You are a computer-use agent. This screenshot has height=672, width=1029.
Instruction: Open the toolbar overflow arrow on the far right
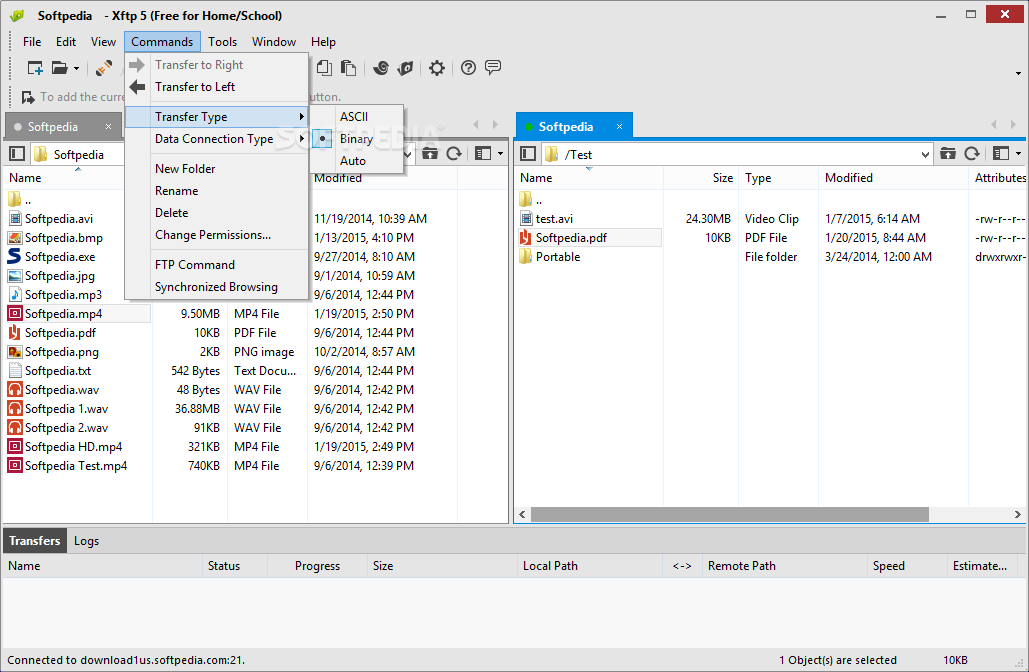[1018, 73]
